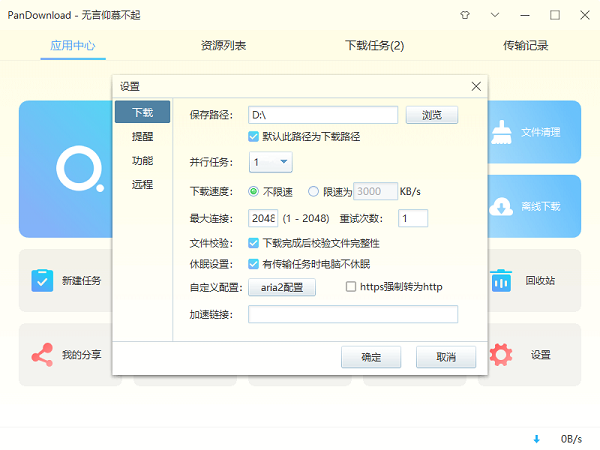600x450 pixels.
Task: Close the settings dialog with X
Action: coord(476,86)
